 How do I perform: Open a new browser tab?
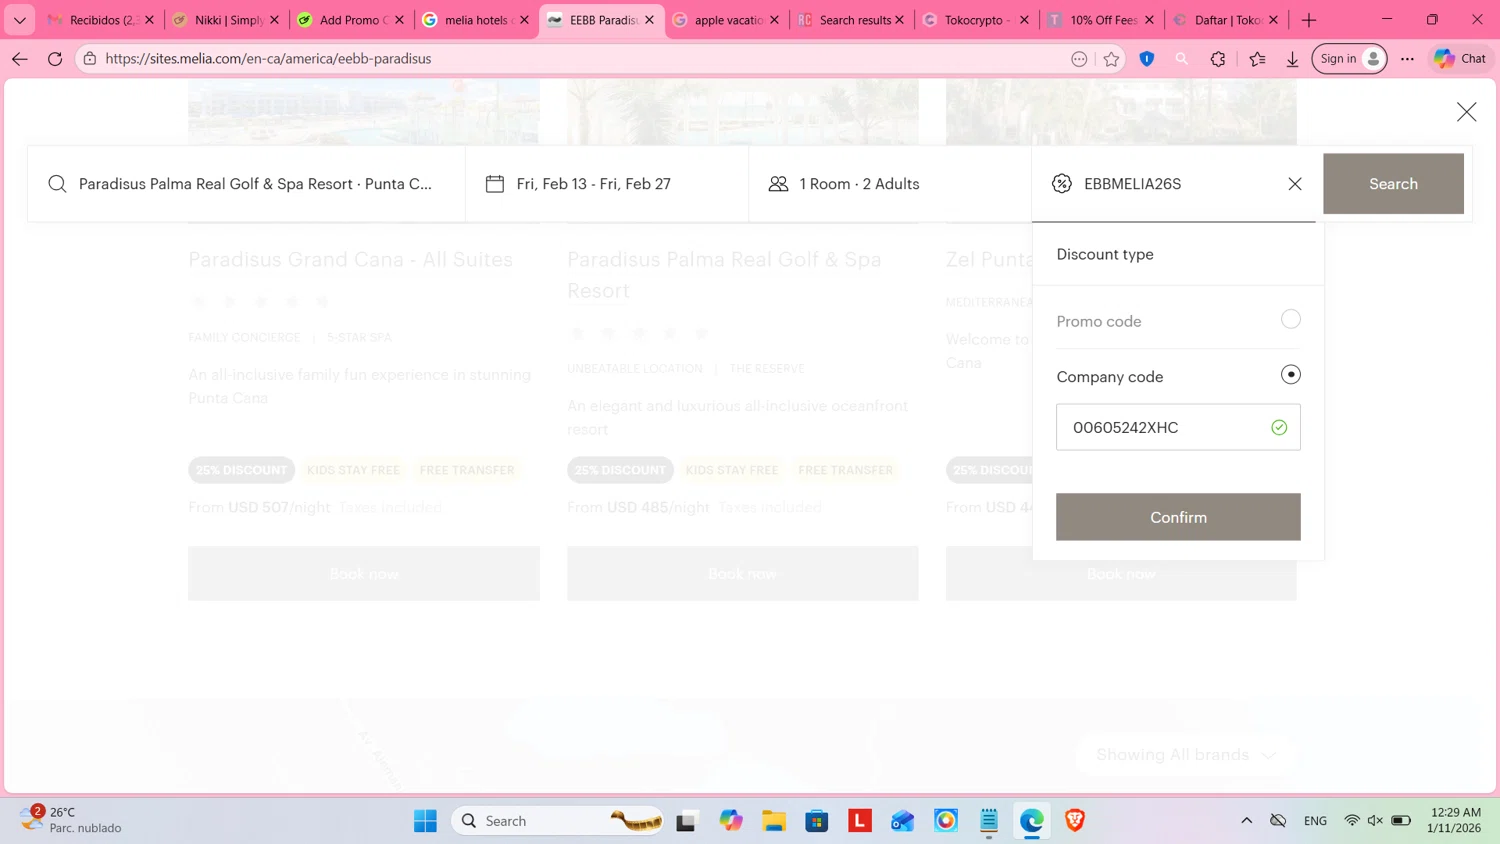(1309, 20)
